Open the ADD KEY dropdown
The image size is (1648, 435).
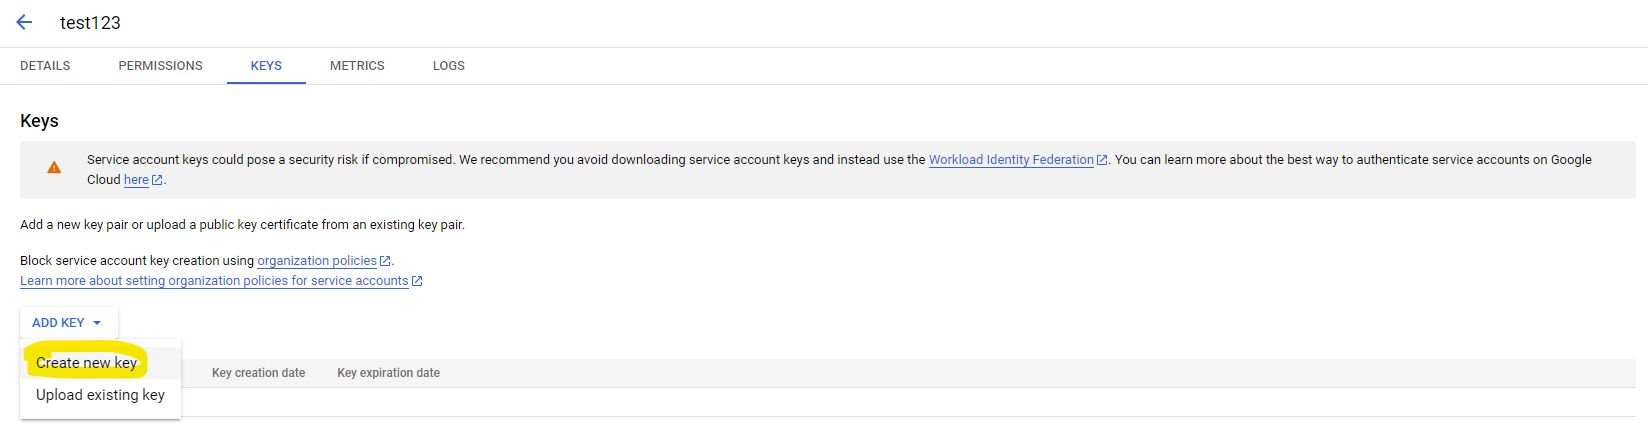[67, 323]
